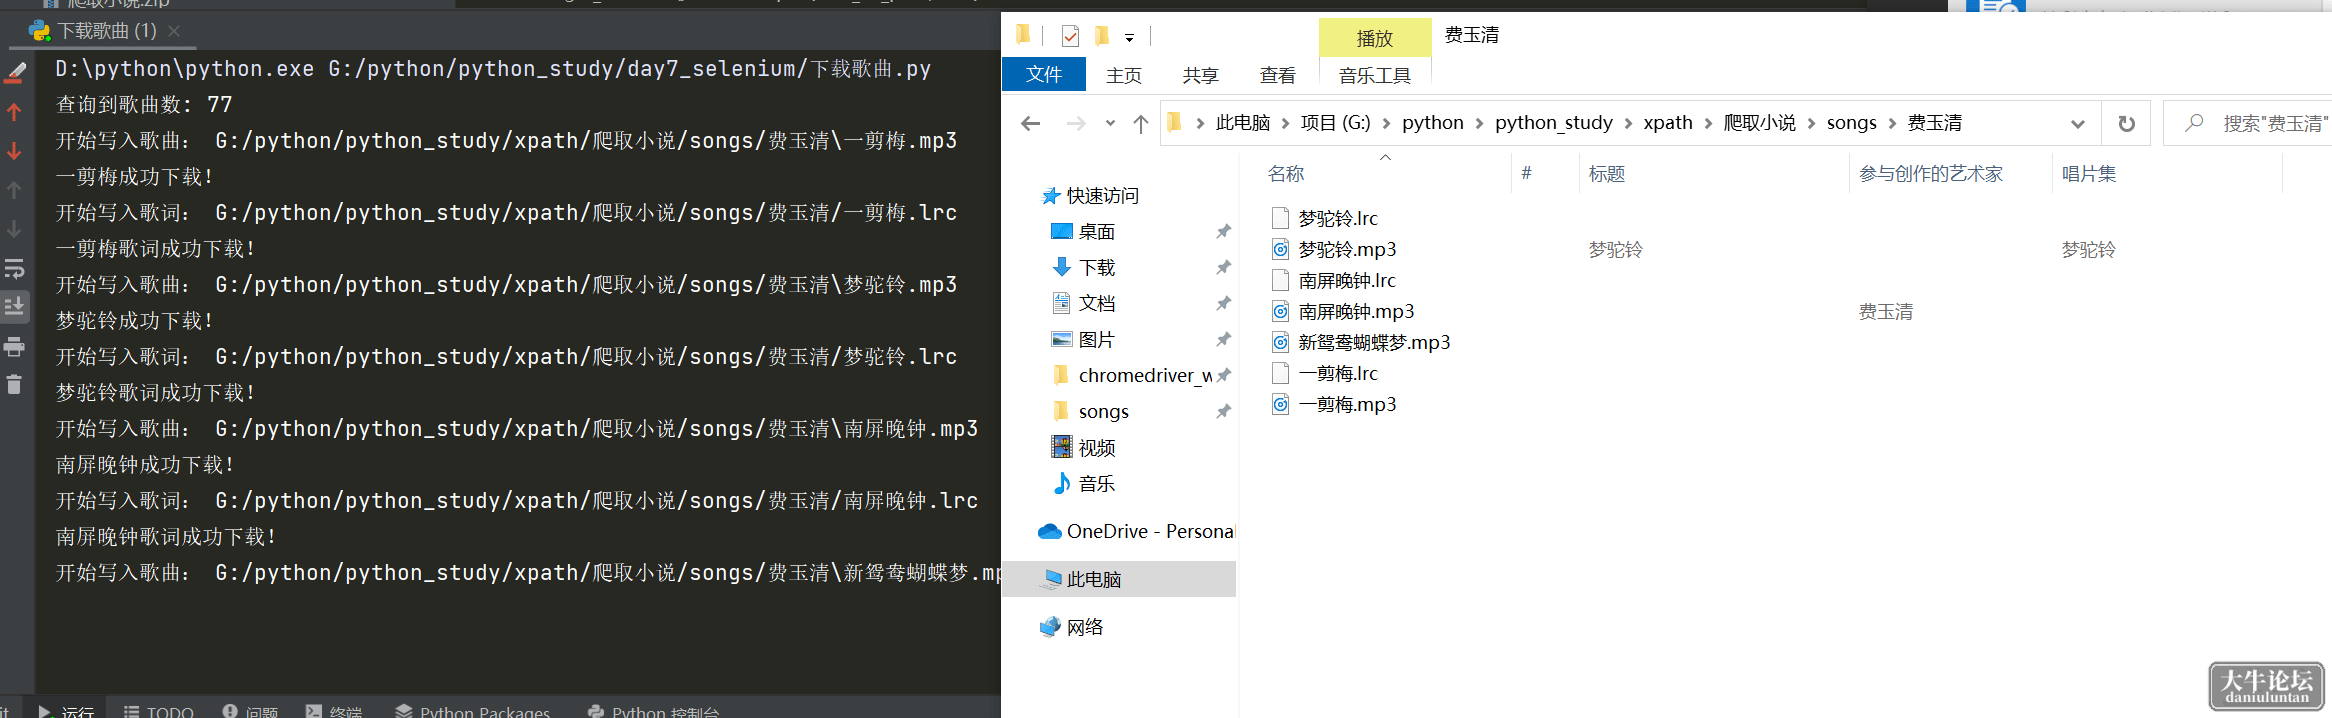Screen dimensions: 2332x718
Task: Open the 终端 tool window tab
Action: pos(334,711)
